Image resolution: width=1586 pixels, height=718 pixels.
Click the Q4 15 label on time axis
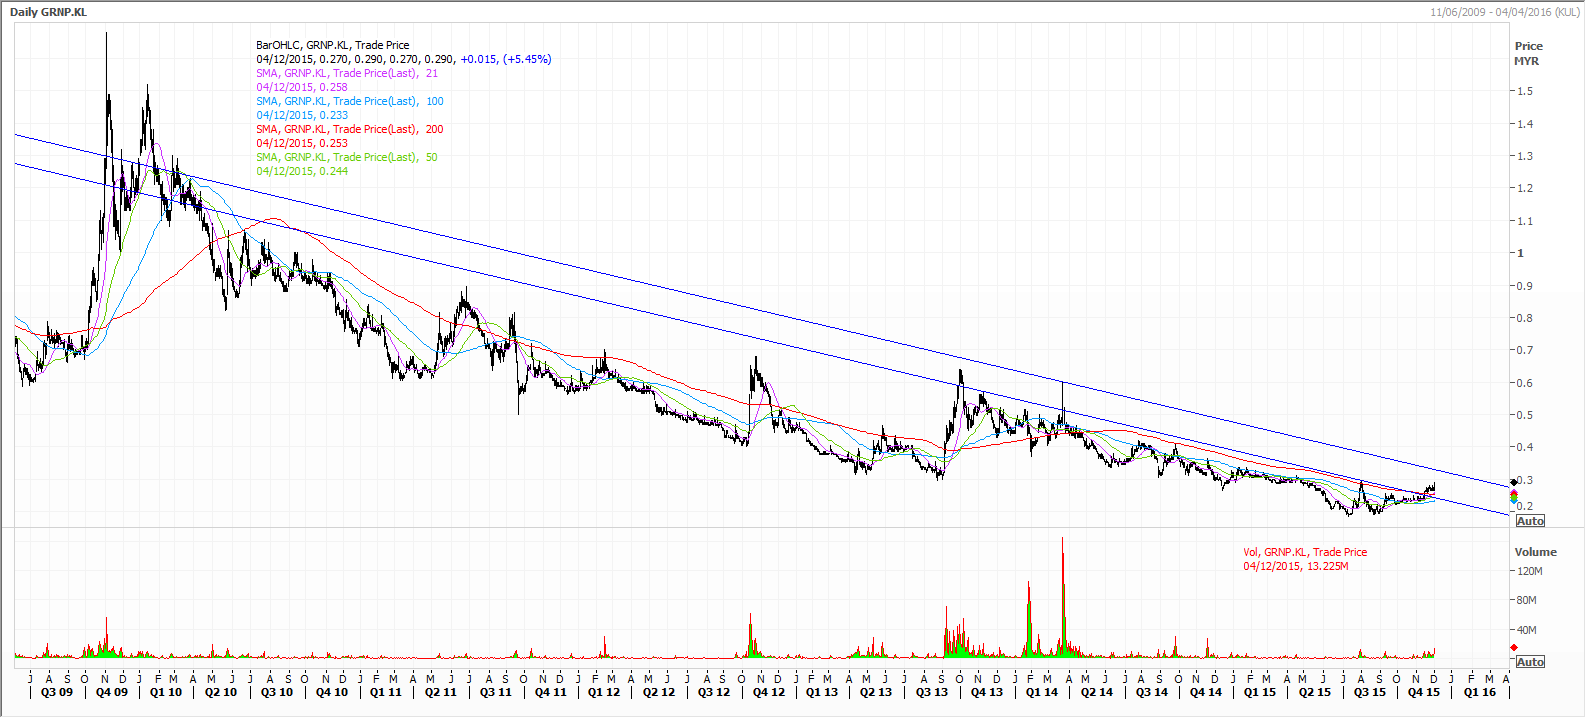1424,692
